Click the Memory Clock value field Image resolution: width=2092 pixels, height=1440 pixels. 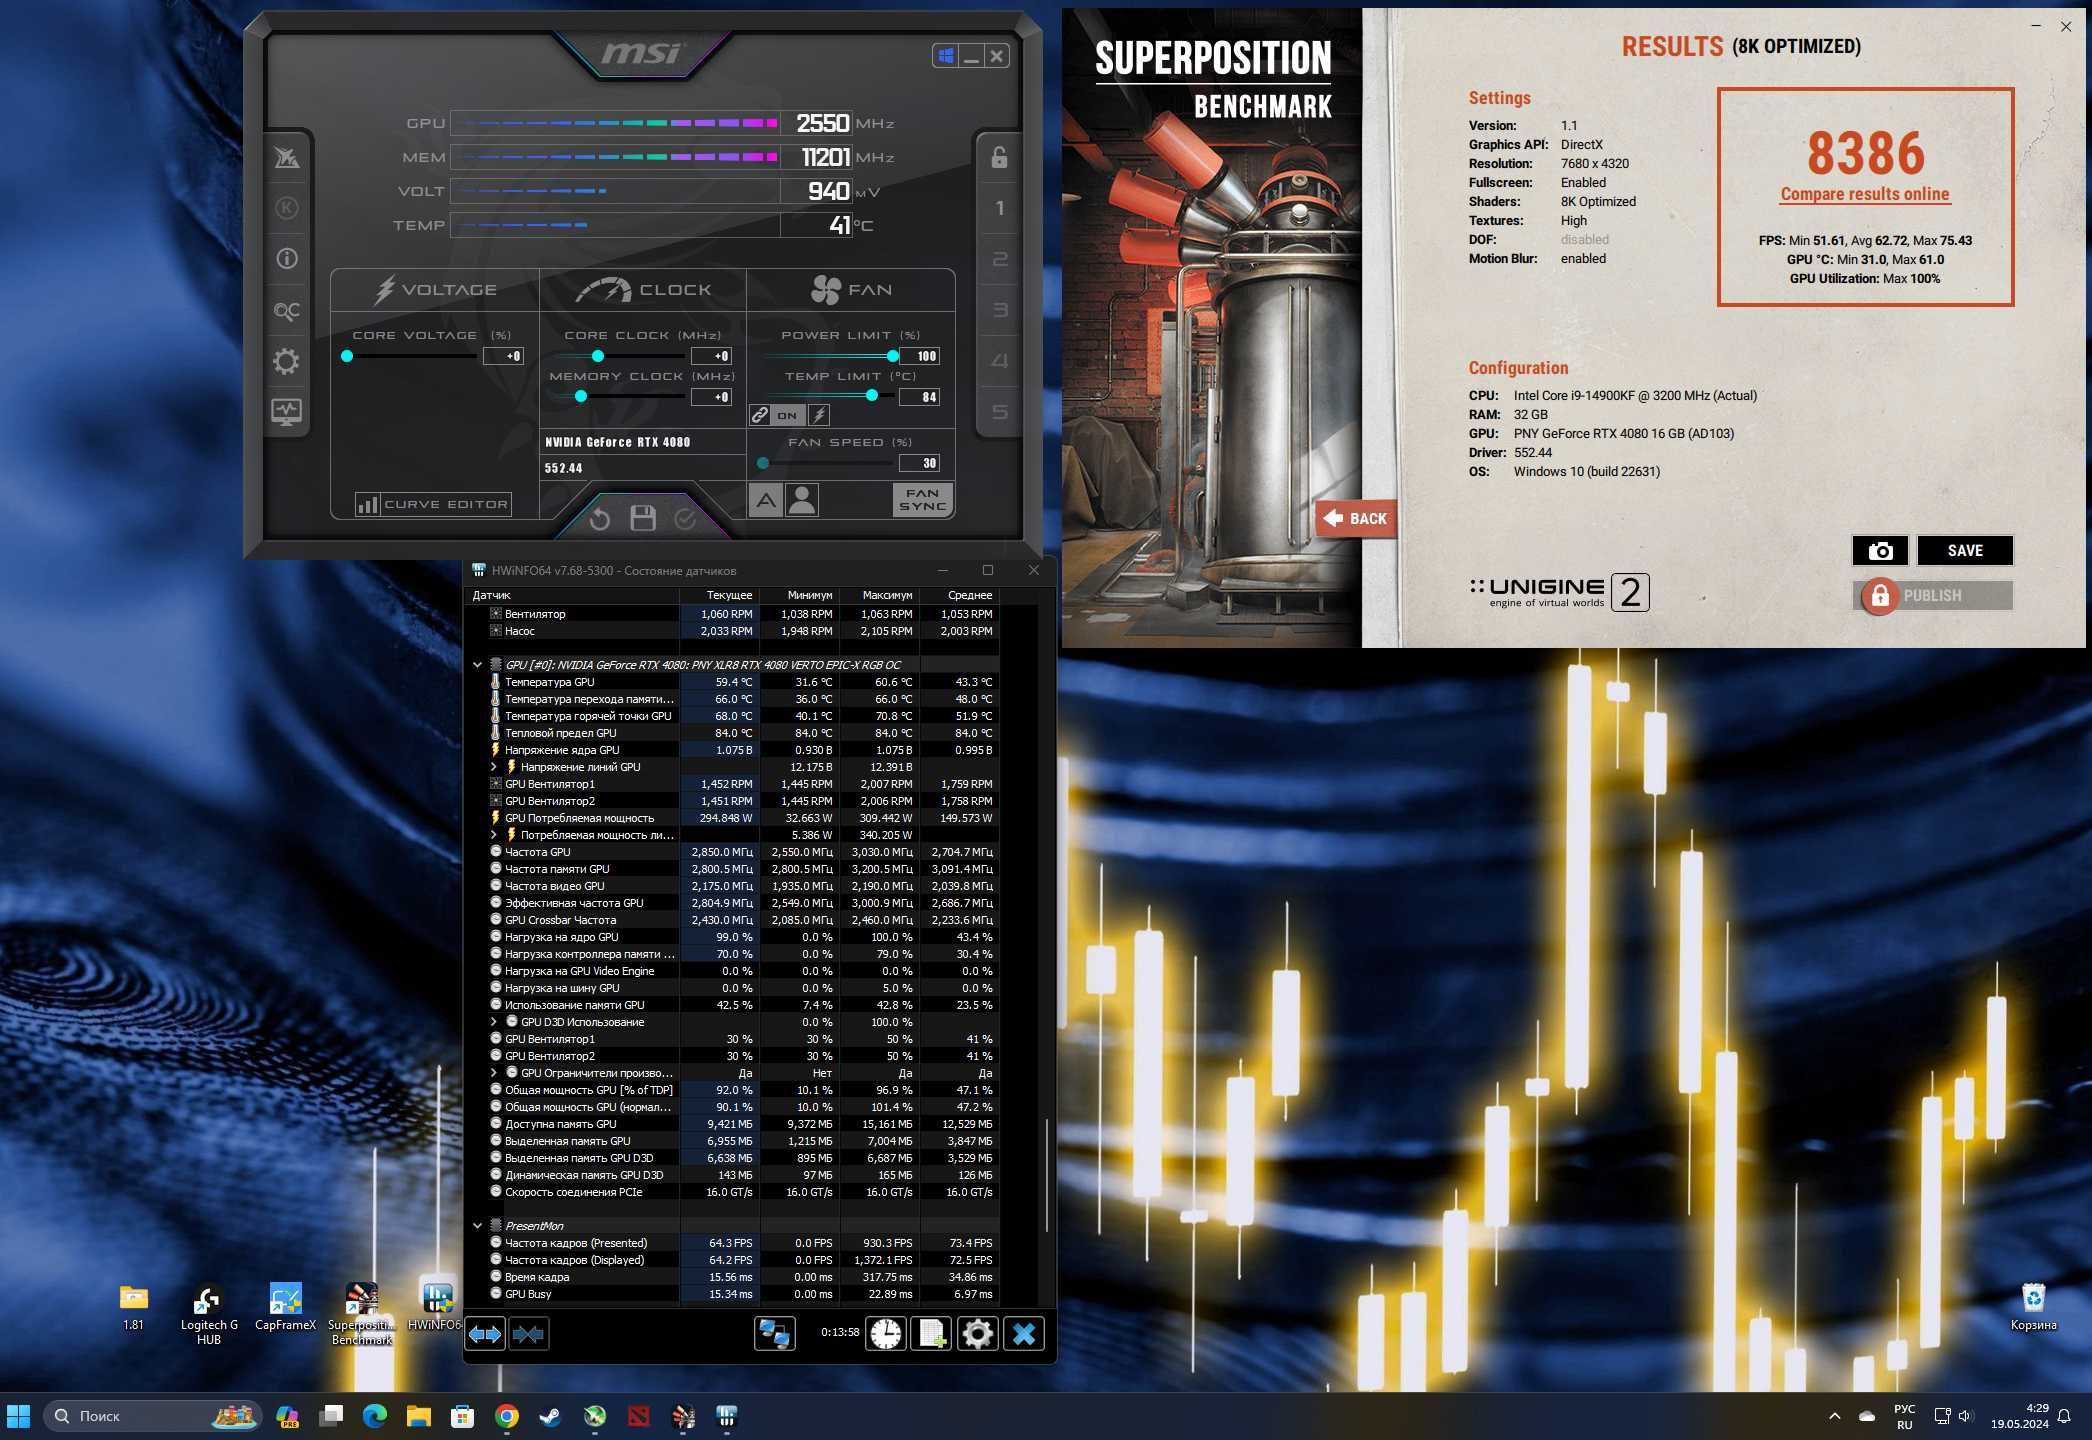(712, 397)
